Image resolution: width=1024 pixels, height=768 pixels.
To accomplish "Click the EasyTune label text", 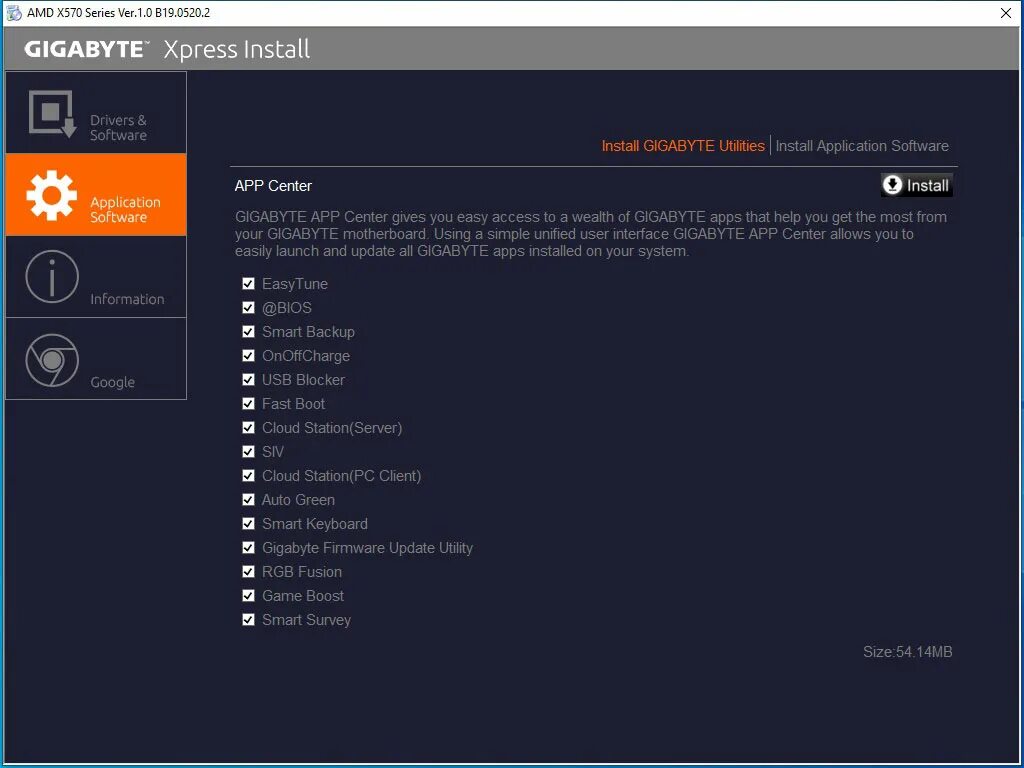I will 295,284.
